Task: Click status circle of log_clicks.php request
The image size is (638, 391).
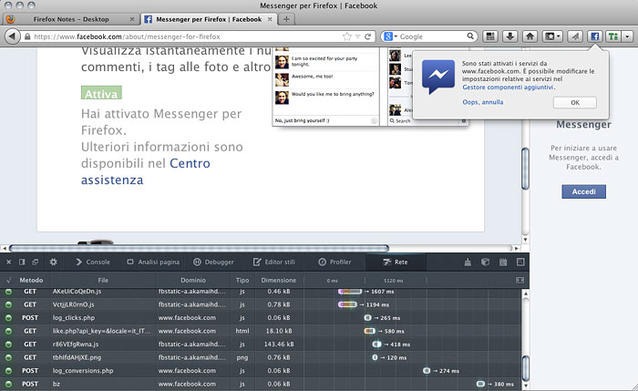Action: (8, 318)
